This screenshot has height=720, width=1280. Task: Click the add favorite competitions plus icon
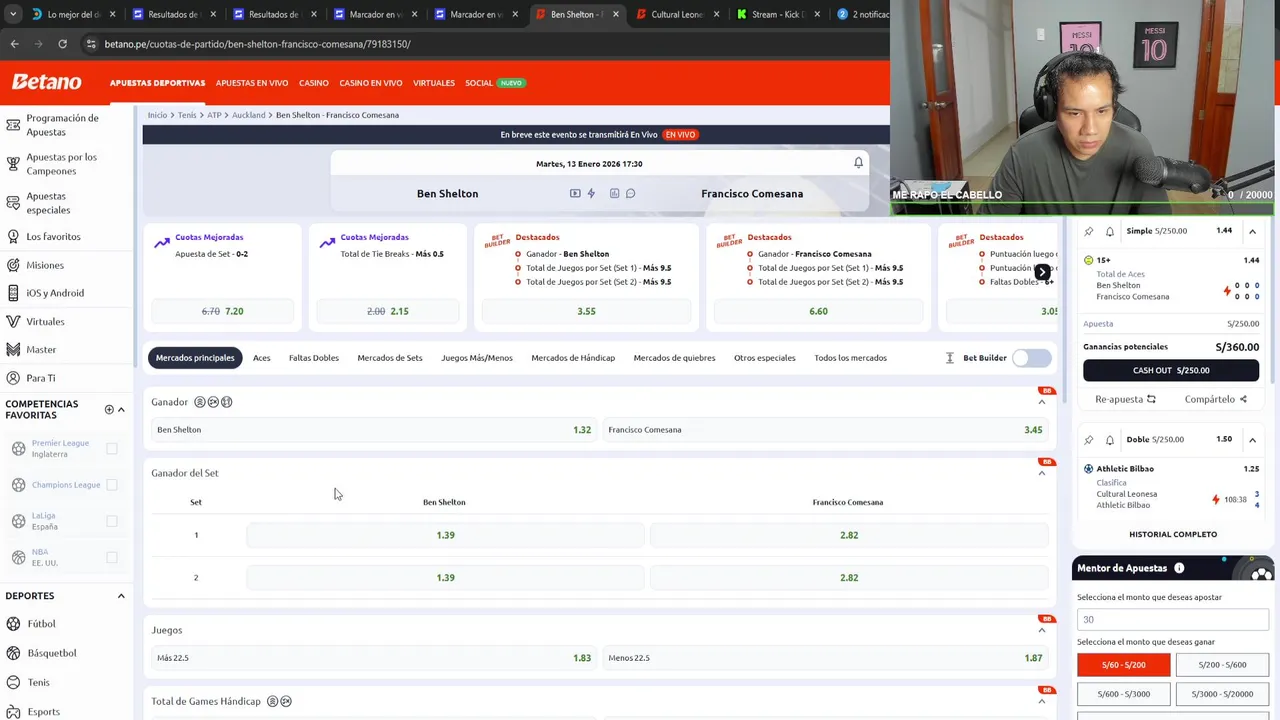point(109,409)
